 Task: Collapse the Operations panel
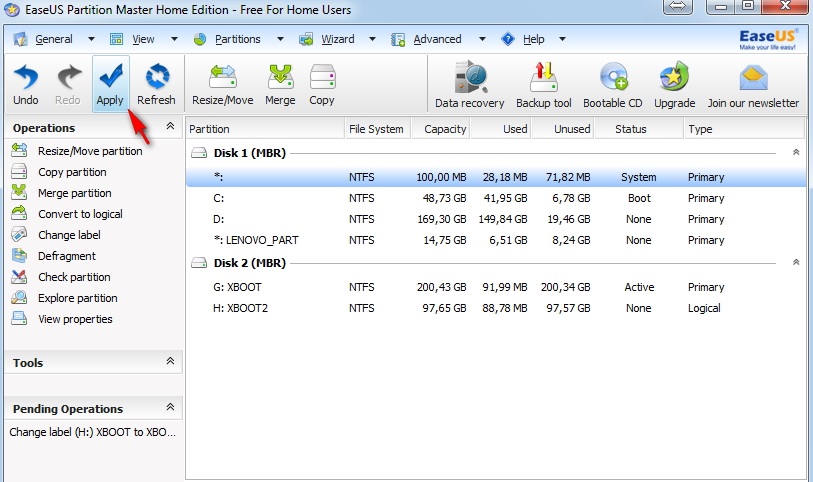(x=170, y=126)
